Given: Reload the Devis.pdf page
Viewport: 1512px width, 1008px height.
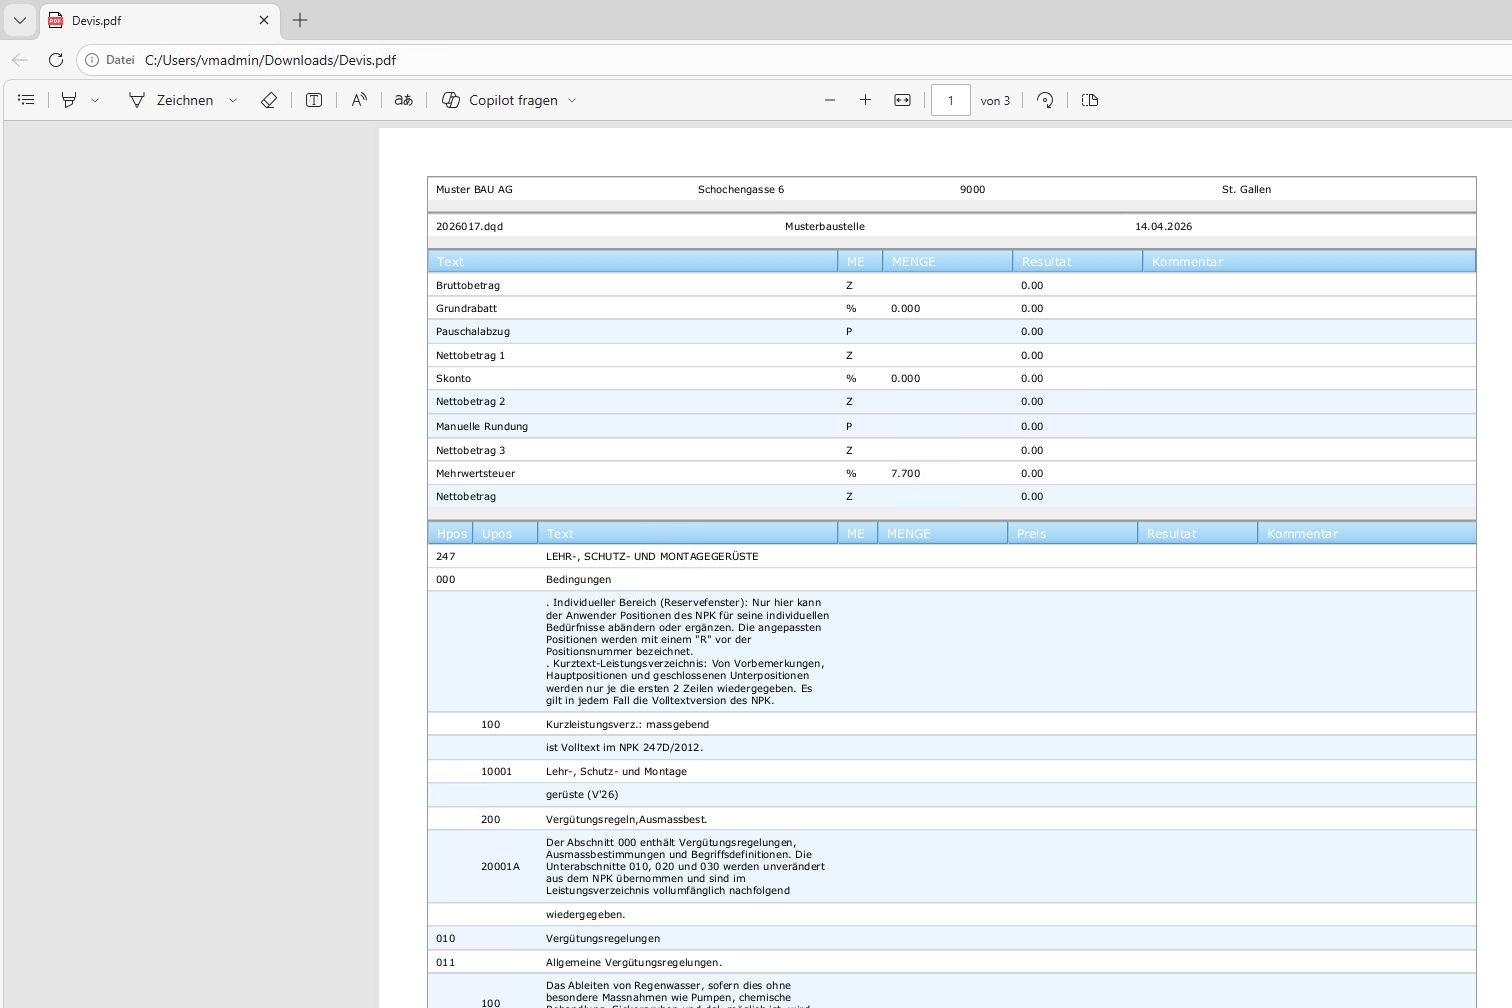Looking at the screenshot, I should 56,60.
